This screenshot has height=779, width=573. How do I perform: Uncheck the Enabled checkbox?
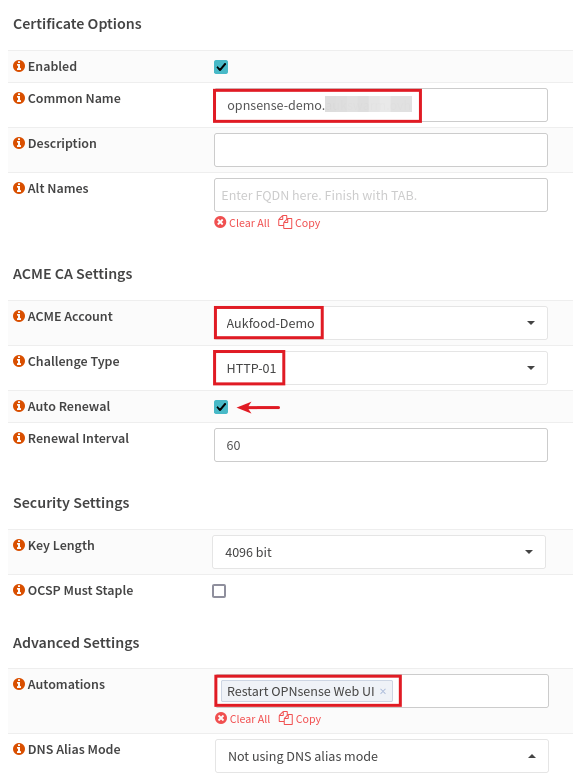pos(221,67)
